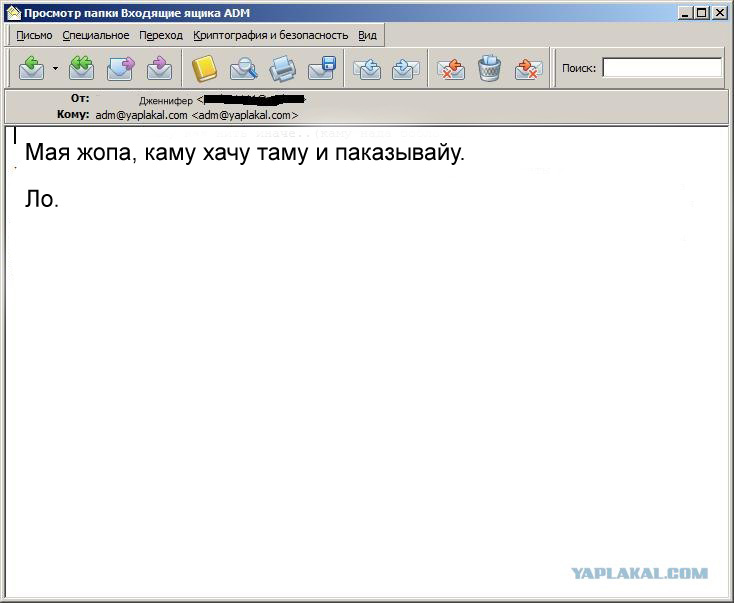Redirect the message with the purple-arrow closed envelope
Viewport: 734px width, 603px height.
[160, 68]
